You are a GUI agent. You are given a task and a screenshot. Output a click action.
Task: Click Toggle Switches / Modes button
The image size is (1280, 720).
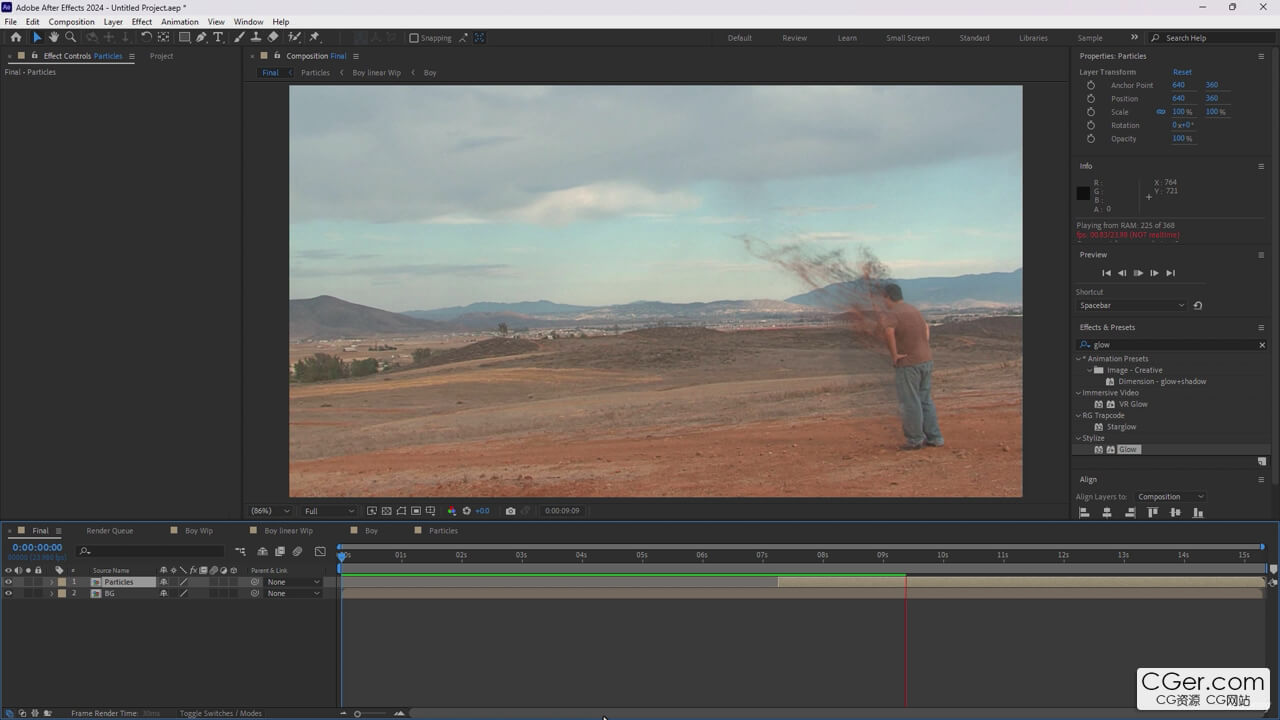pos(220,713)
